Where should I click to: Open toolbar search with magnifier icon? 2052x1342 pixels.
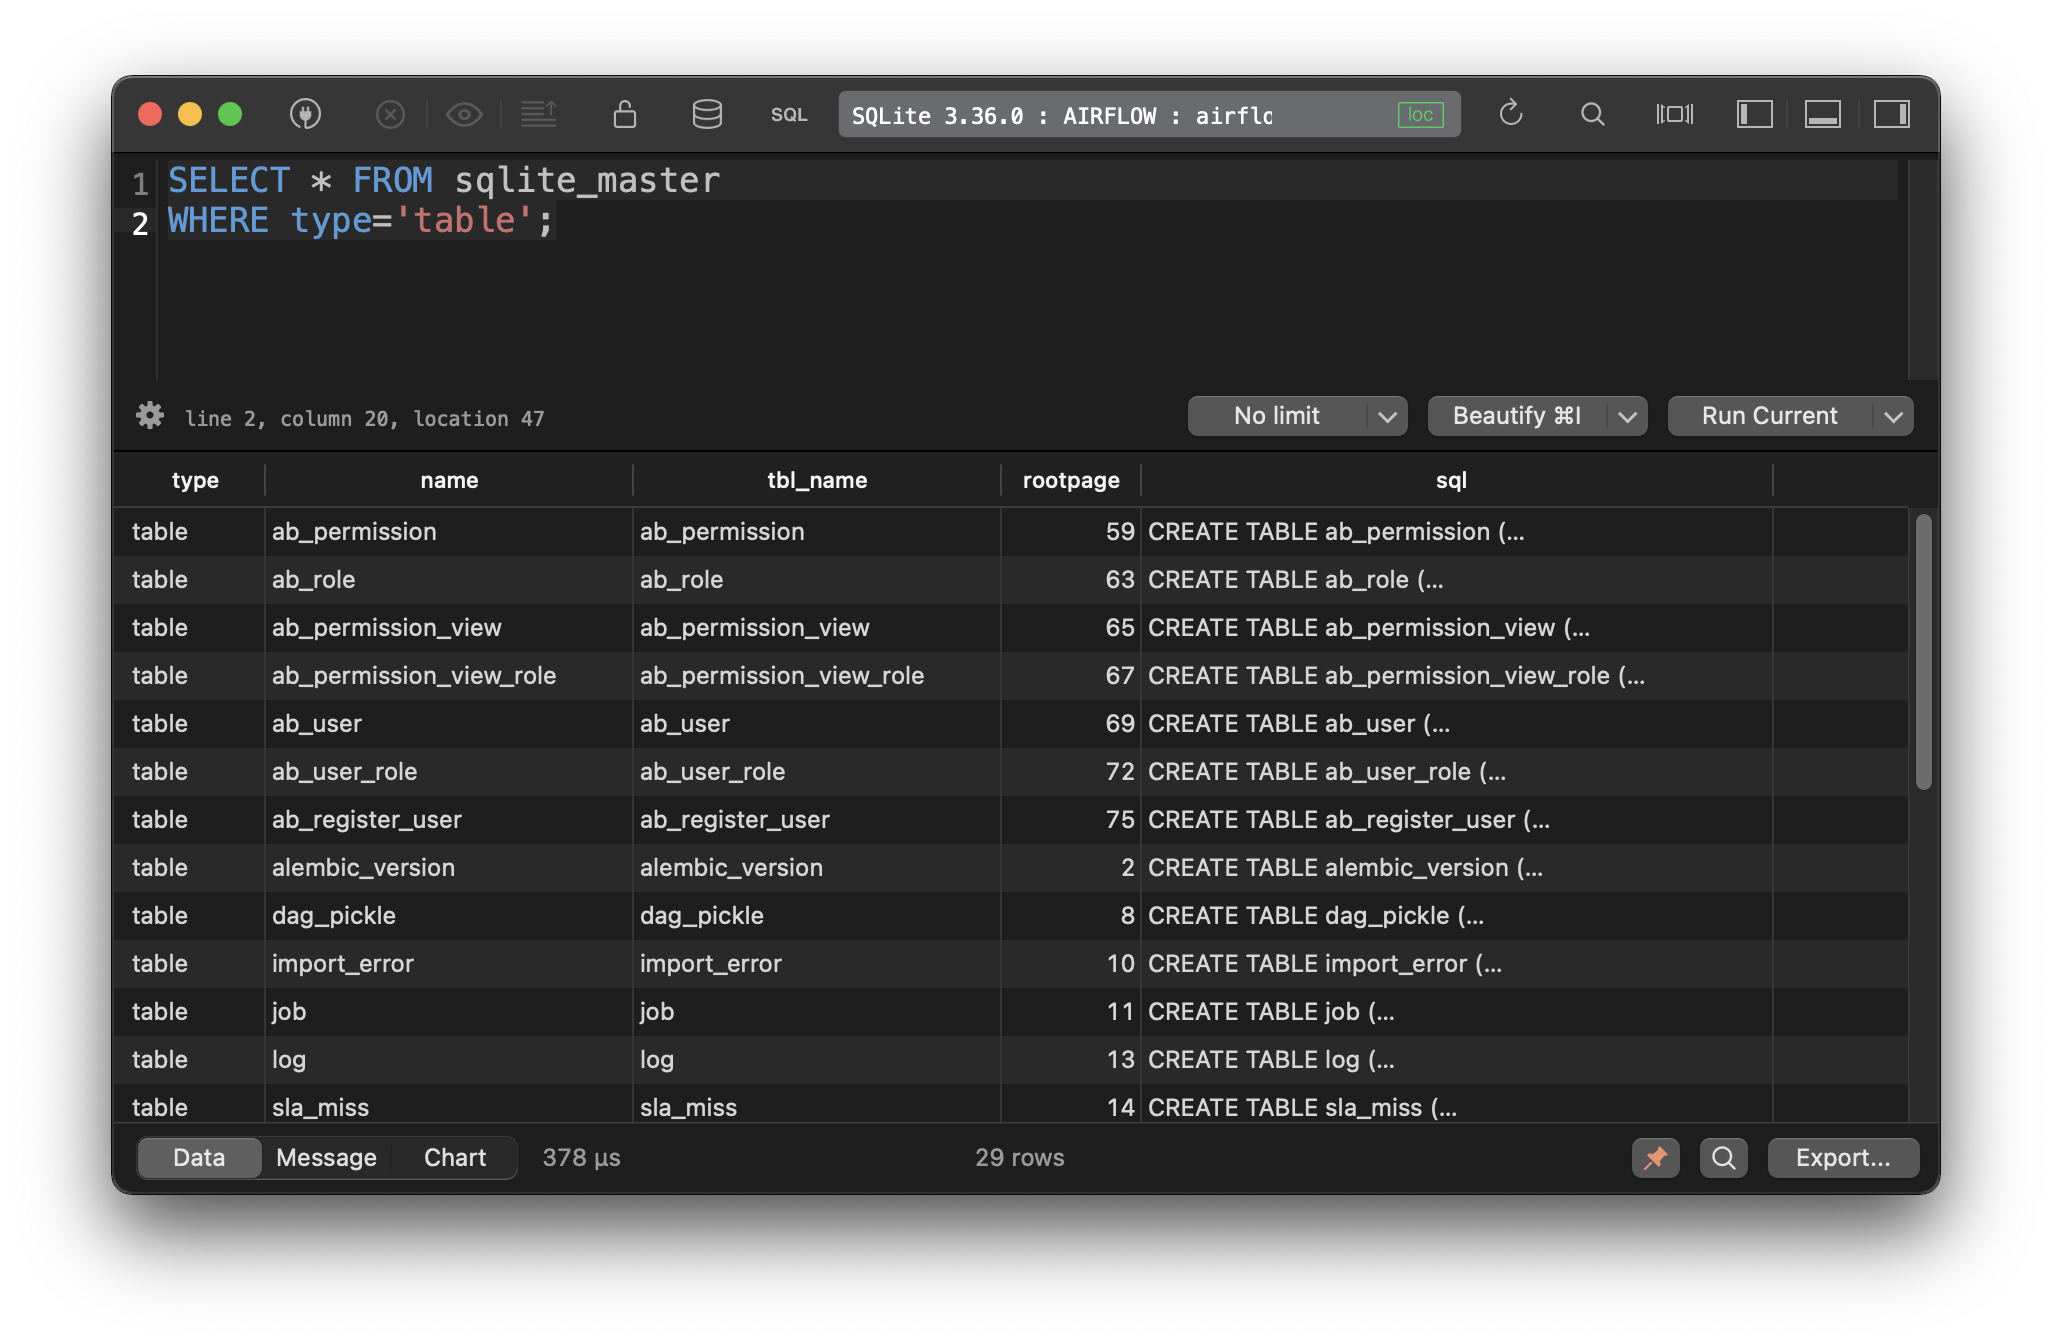coord(1592,114)
